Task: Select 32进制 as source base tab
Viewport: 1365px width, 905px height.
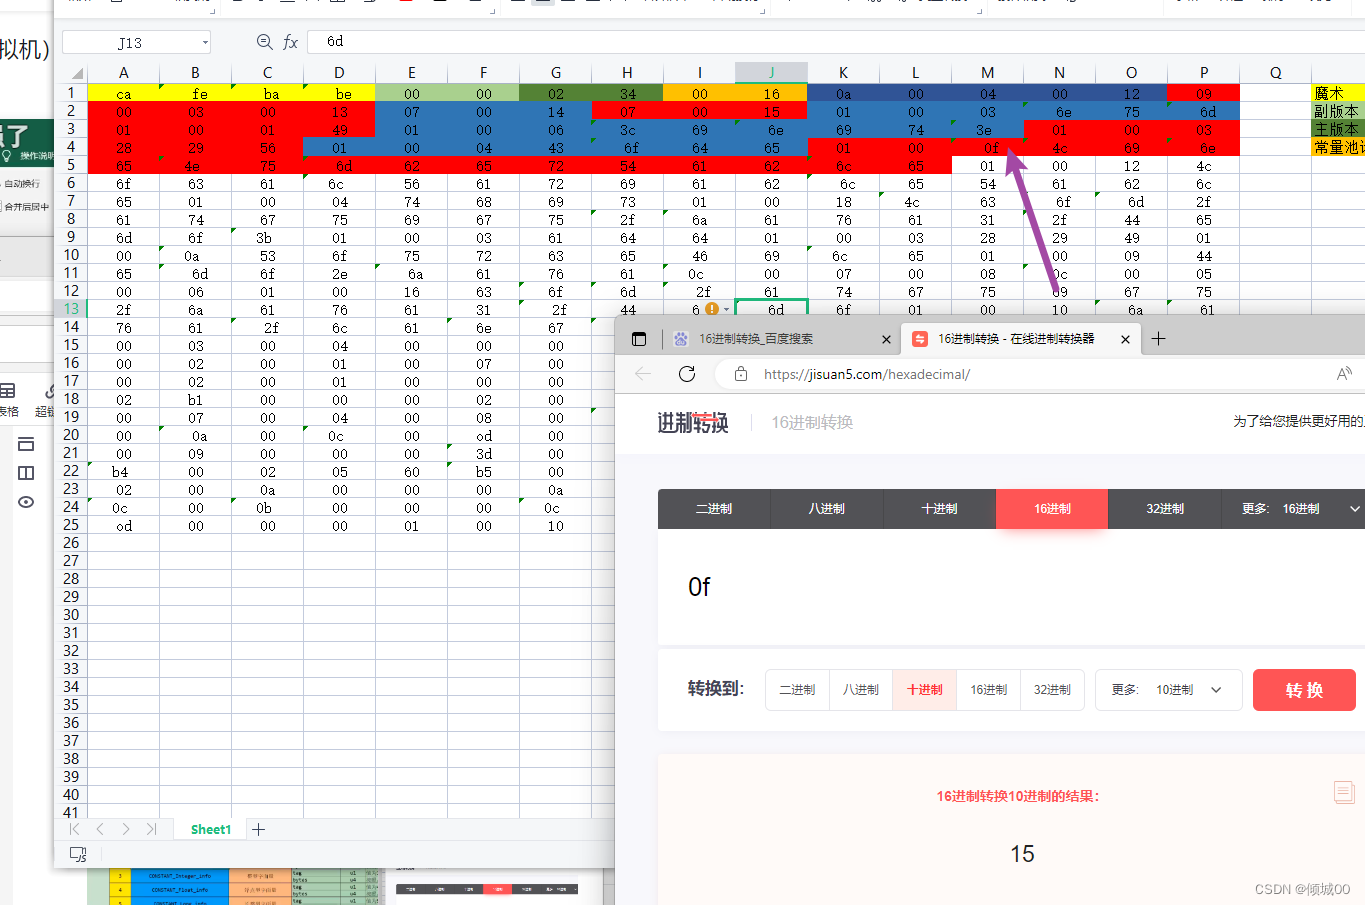Action: pyautogui.click(x=1165, y=509)
